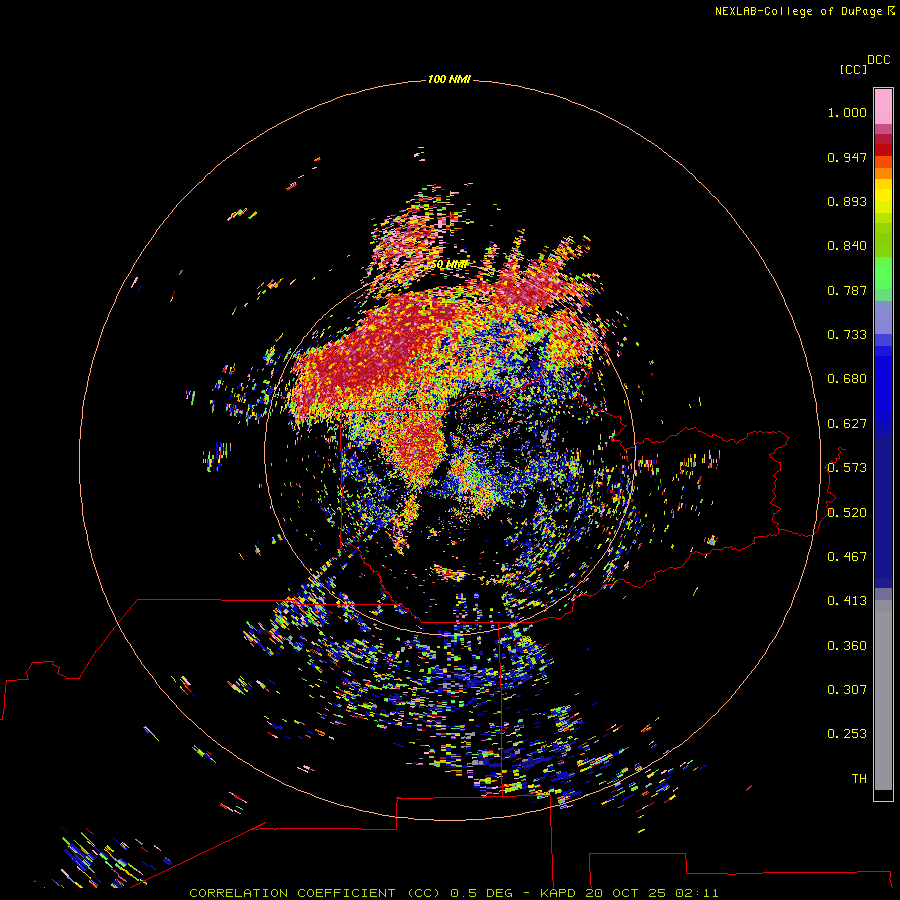Pick the light green segment of color scale
The width and height of the screenshot is (900, 900).
click(x=883, y=273)
